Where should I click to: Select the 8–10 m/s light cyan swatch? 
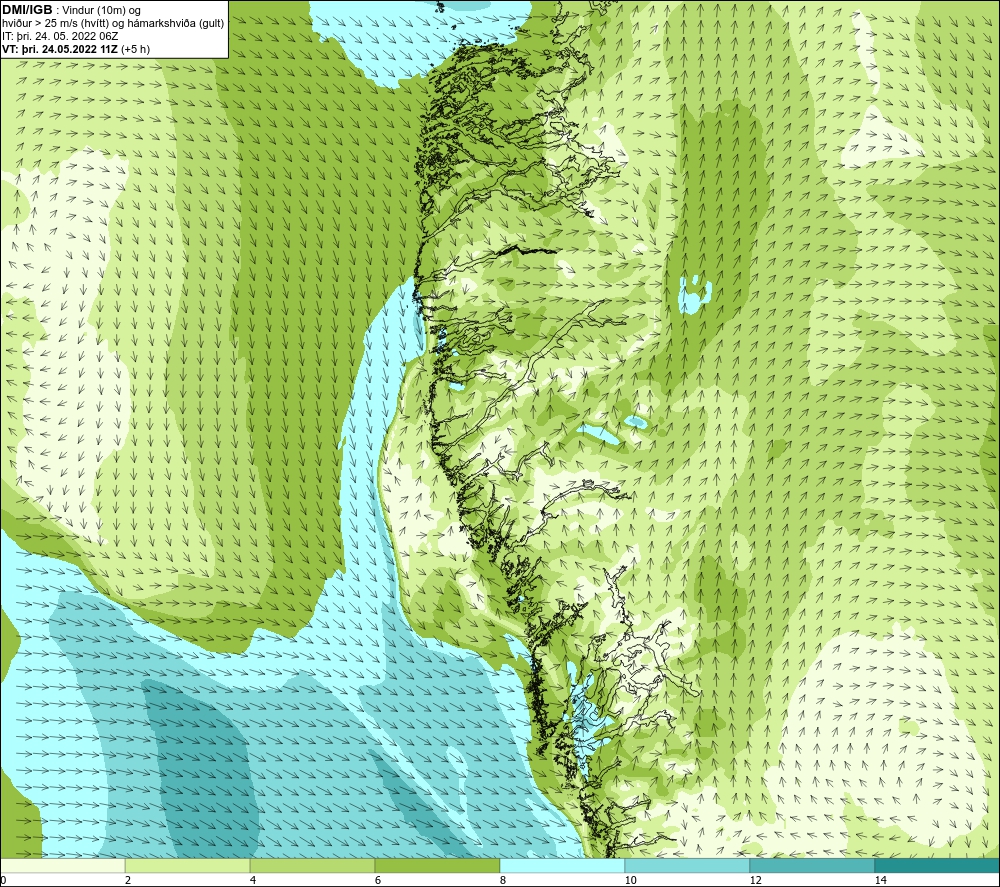(562, 866)
